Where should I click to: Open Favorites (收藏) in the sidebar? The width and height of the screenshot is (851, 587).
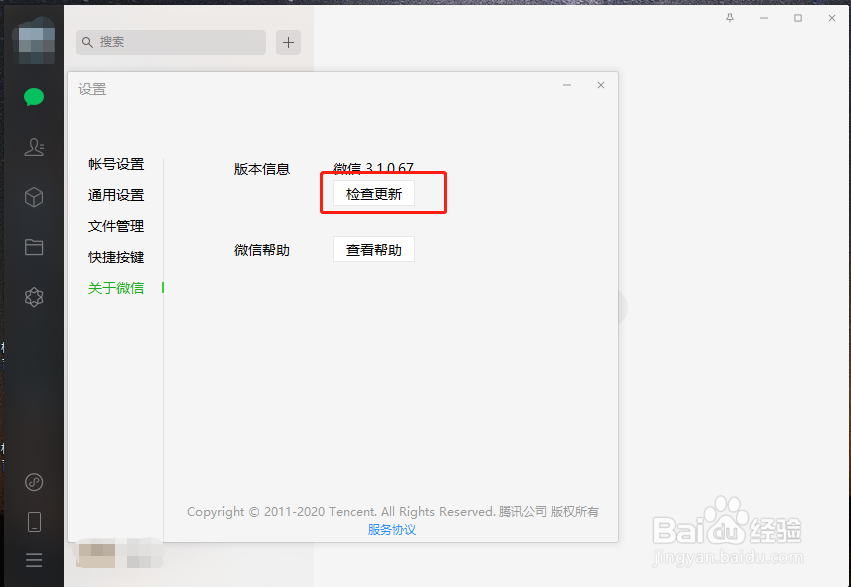point(34,197)
